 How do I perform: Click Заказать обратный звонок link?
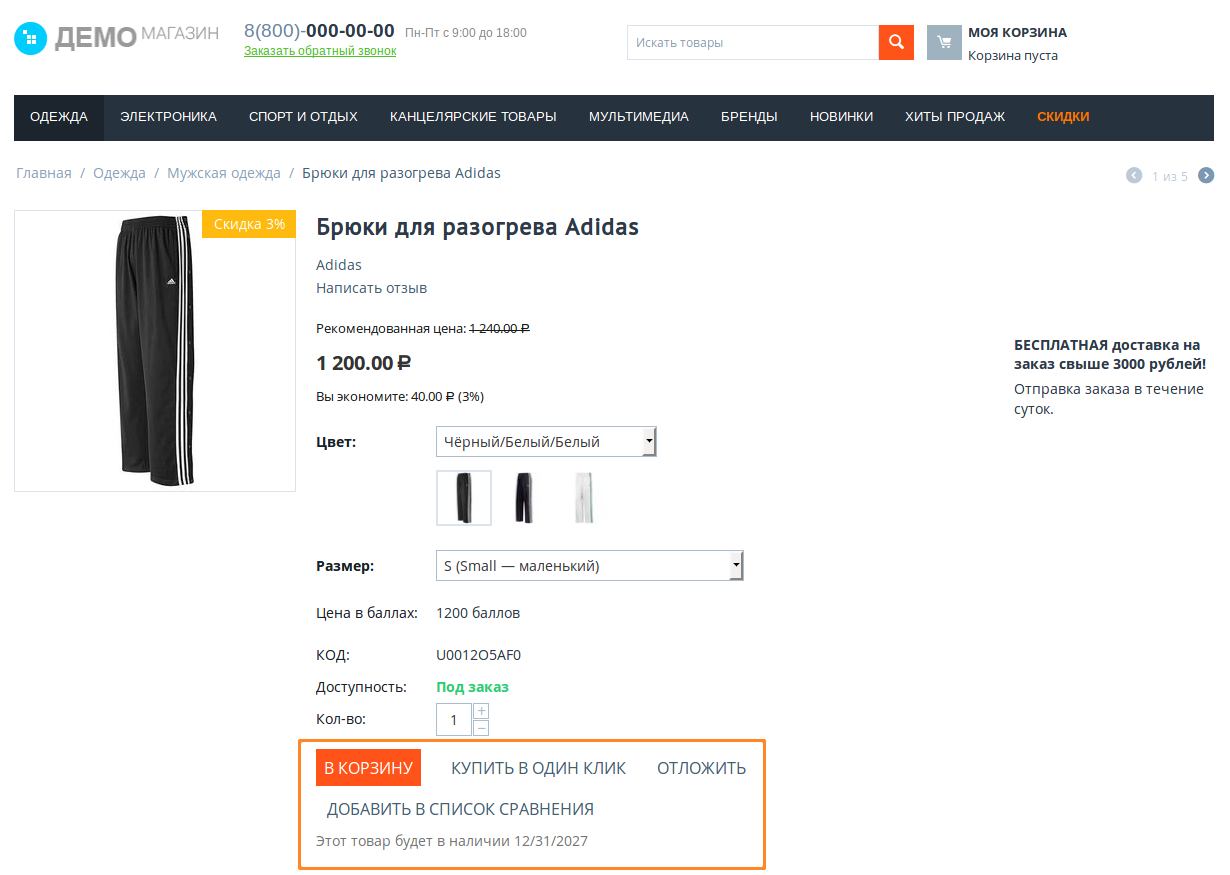(320, 51)
